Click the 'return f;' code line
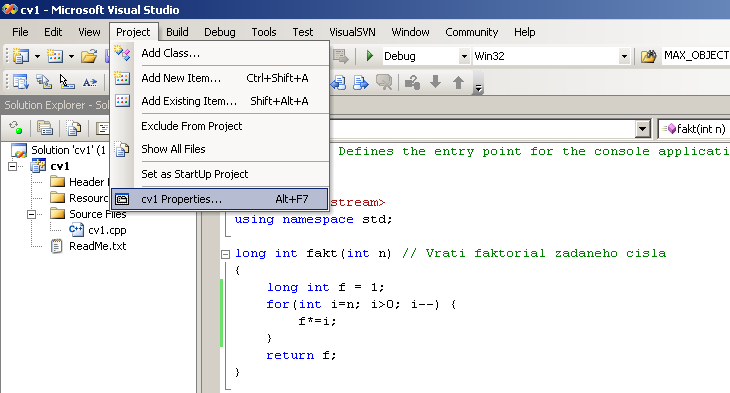 [x=301, y=355]
